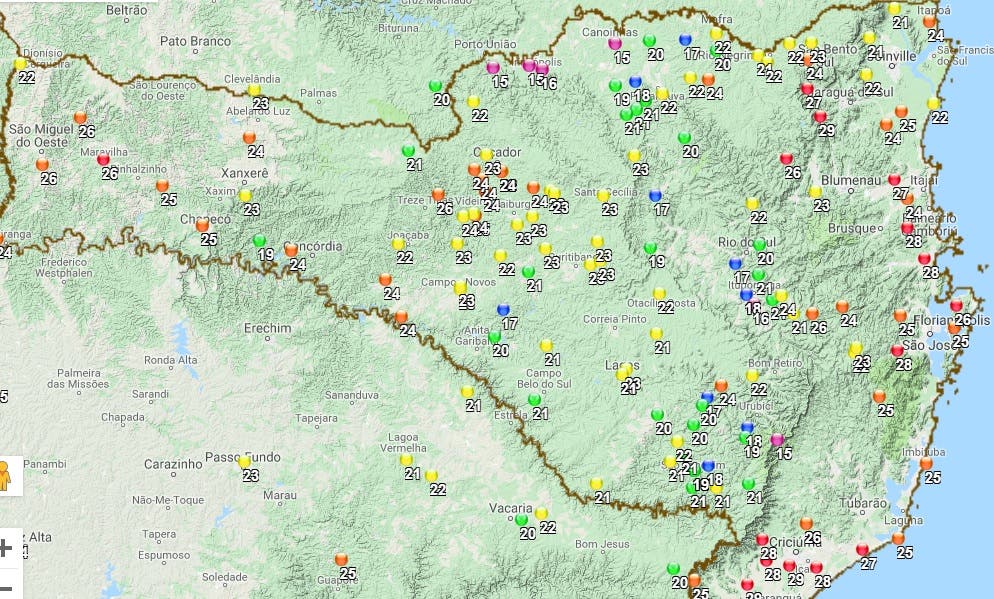Click the blue 17 marker near Campos Novos
The image size is (994, 599).
point(503,310)
